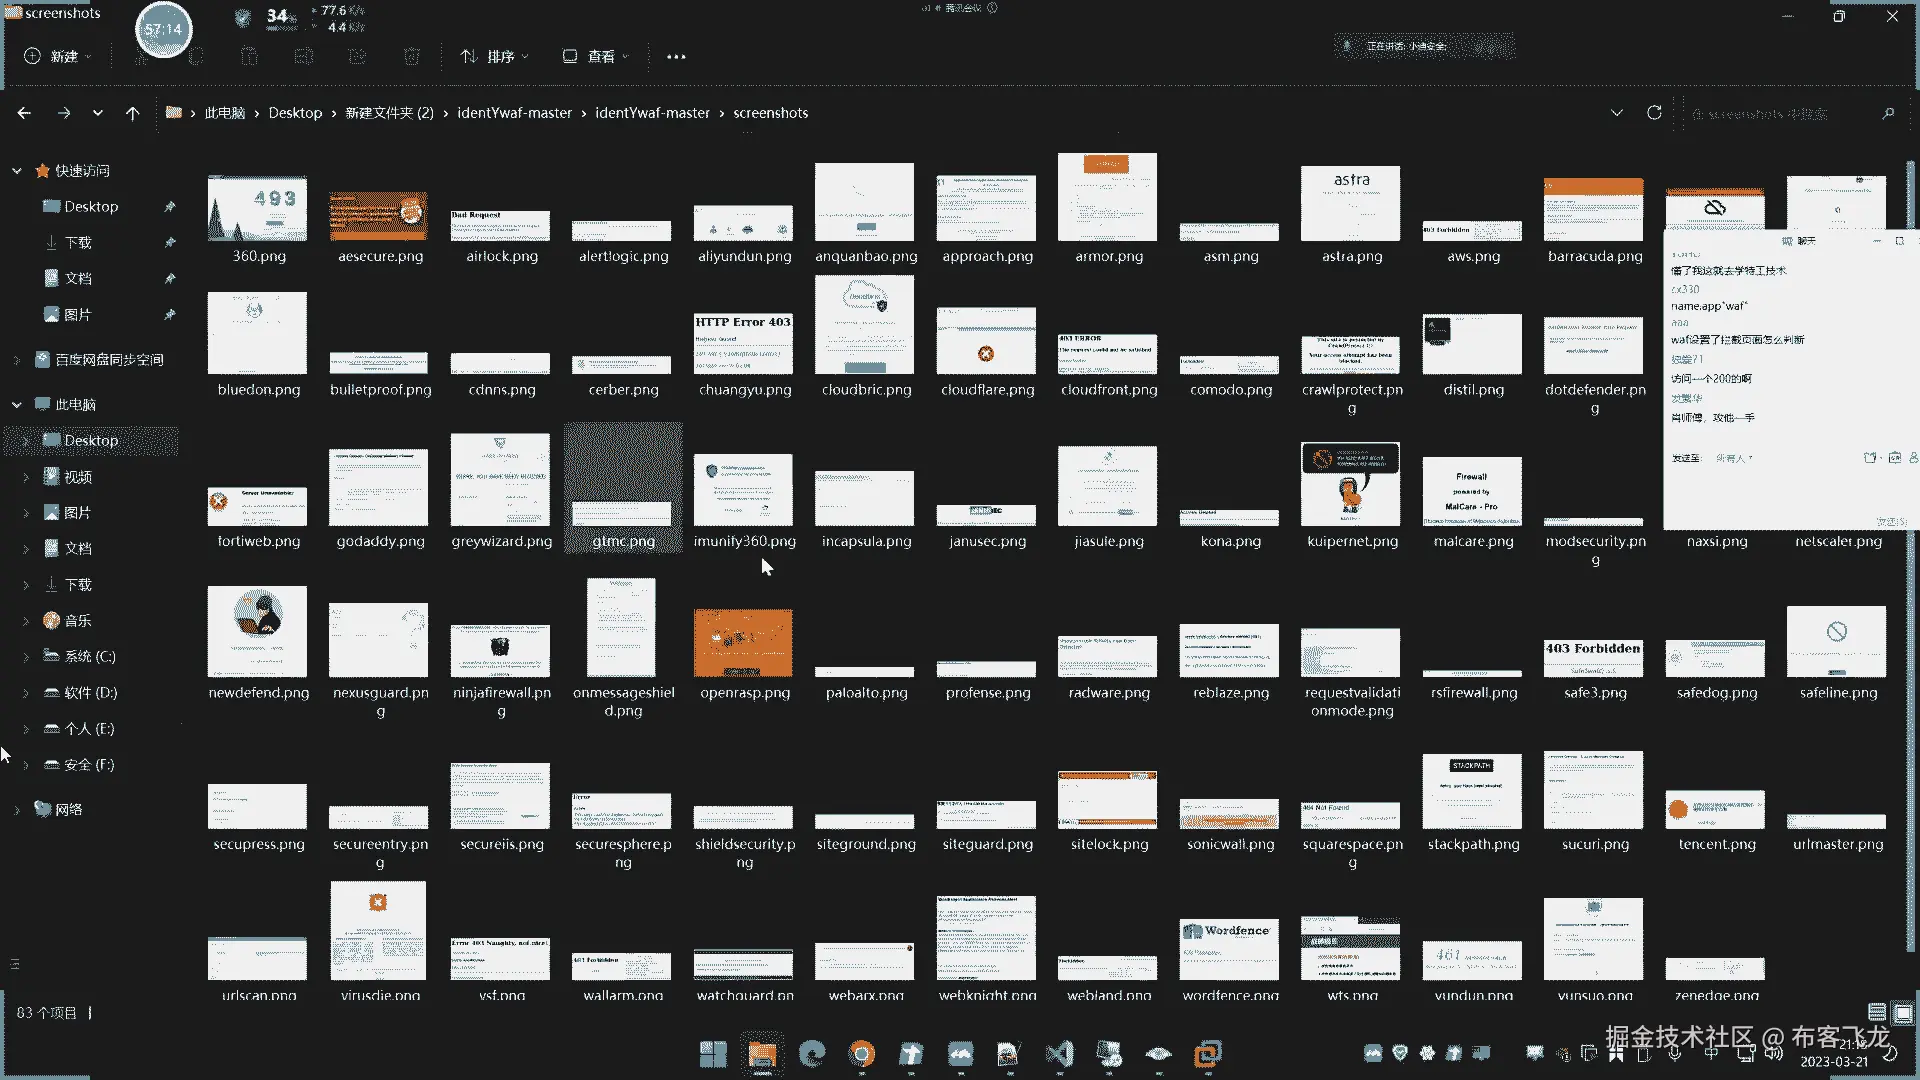Unpin Desktop from Quick access
The image size is (1920, 1080).
click(170, 207)
